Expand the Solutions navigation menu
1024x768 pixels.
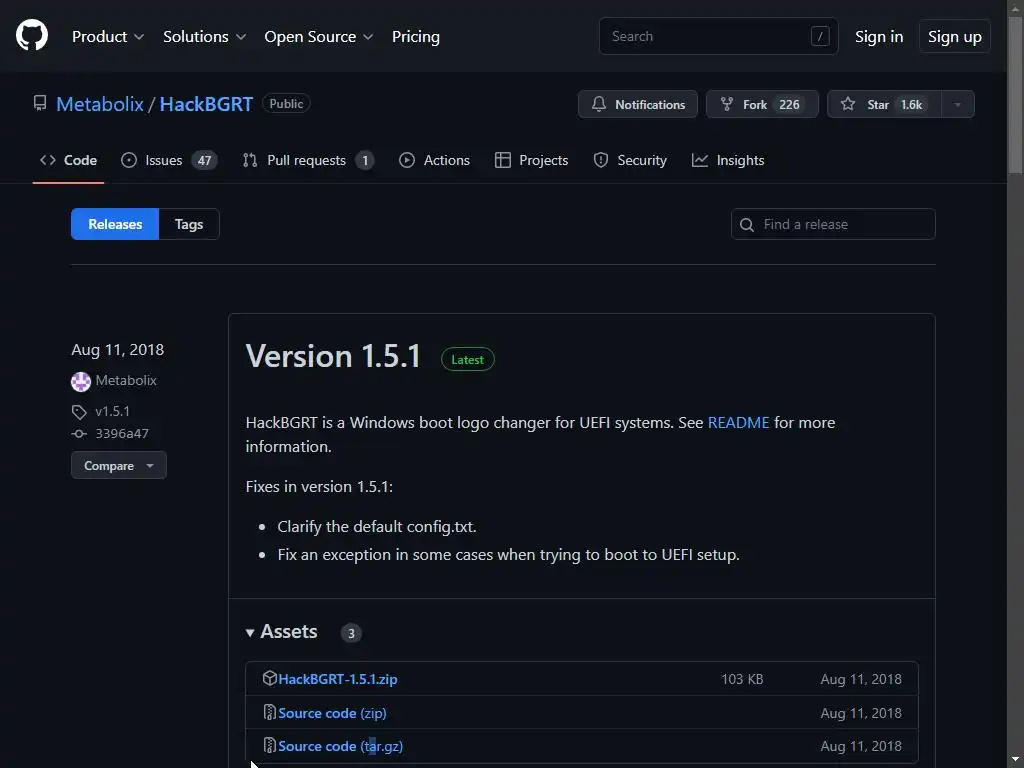pos(204,37)
